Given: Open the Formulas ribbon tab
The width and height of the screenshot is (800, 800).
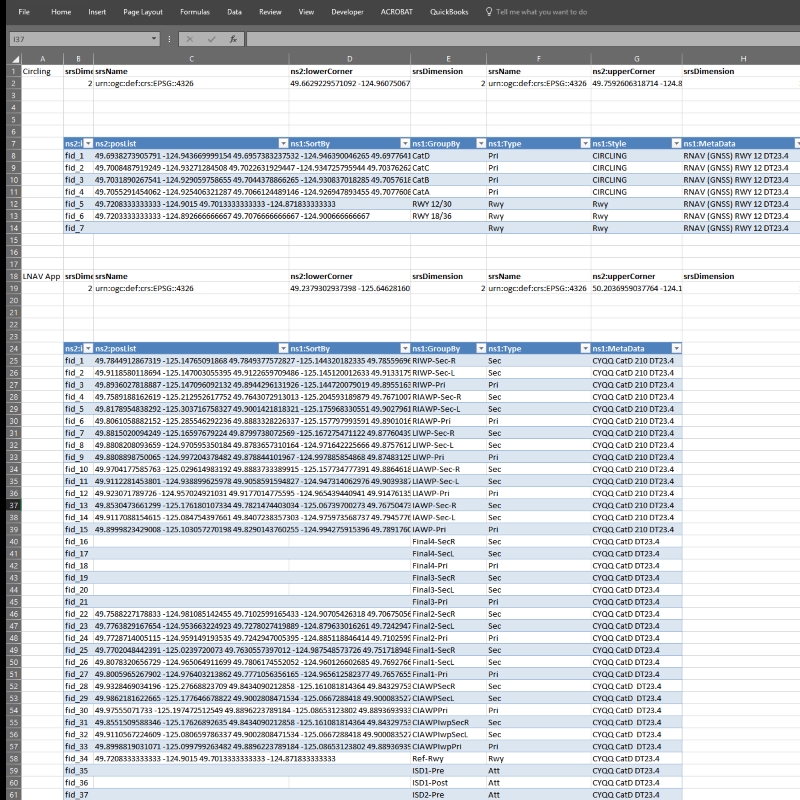Looking at the screenshot, I should (195, 12).
